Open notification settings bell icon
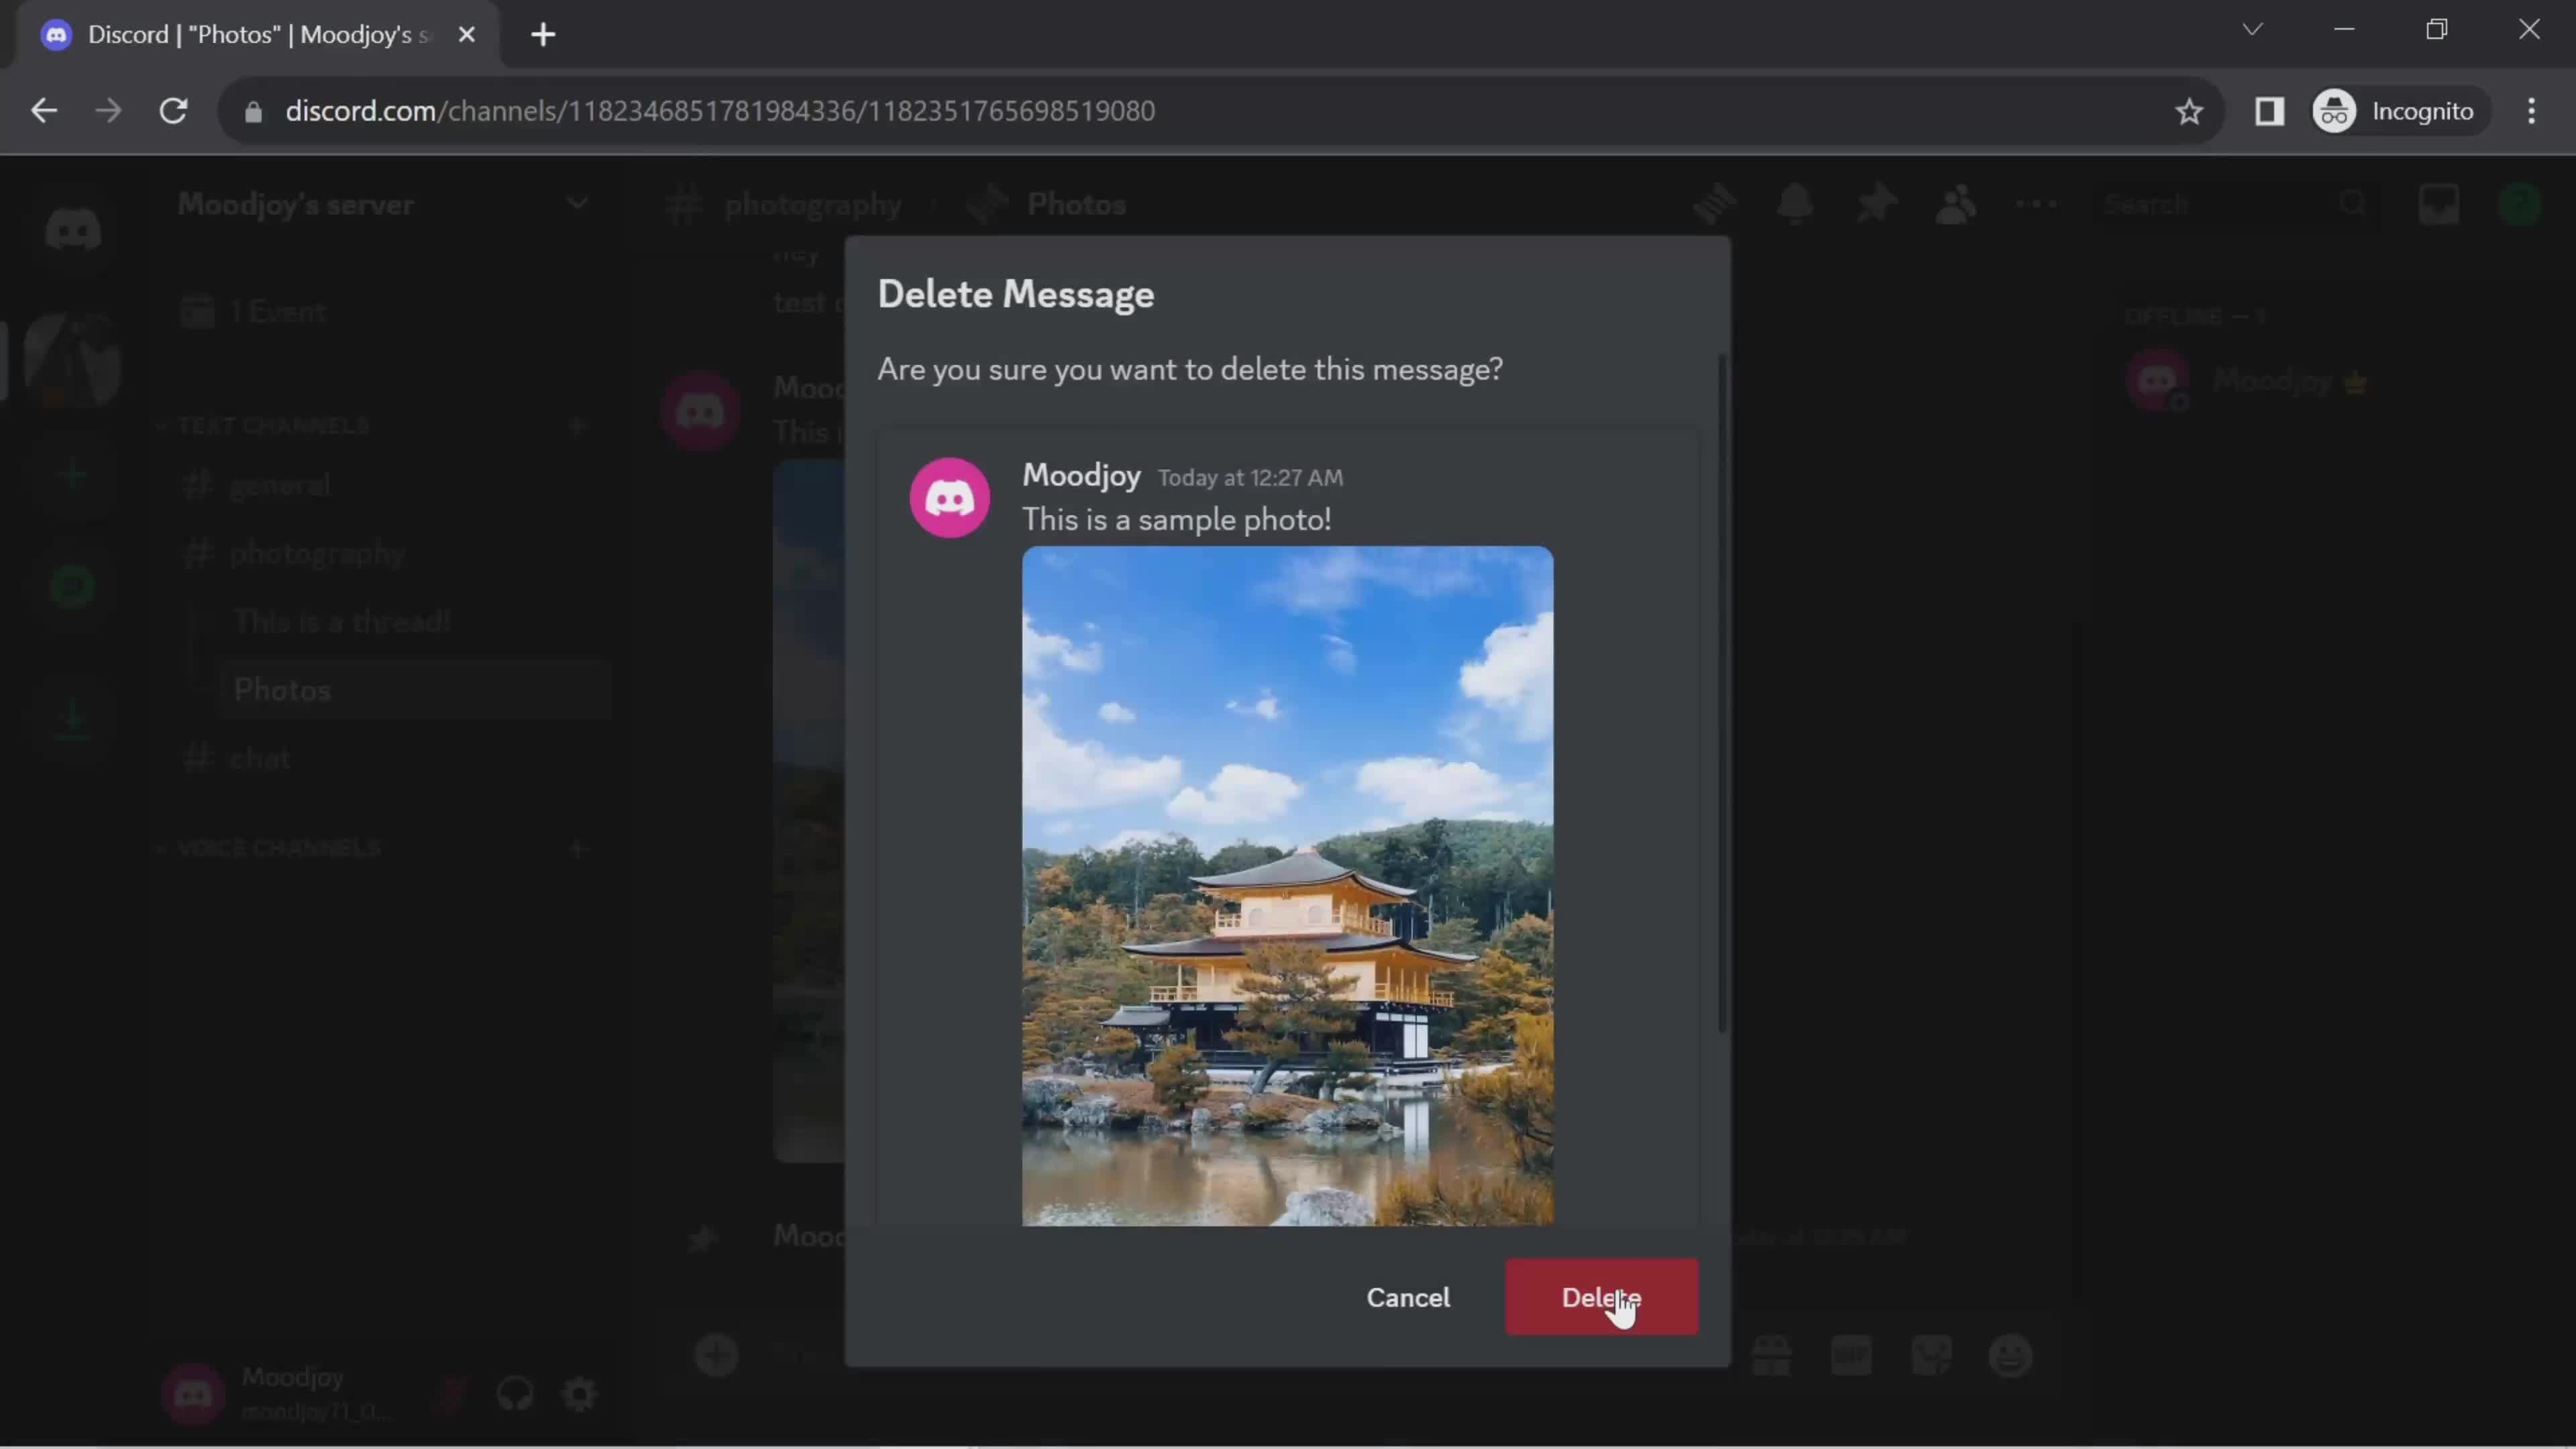The image size is (2576, 1449). click(x=1795, y=204)
